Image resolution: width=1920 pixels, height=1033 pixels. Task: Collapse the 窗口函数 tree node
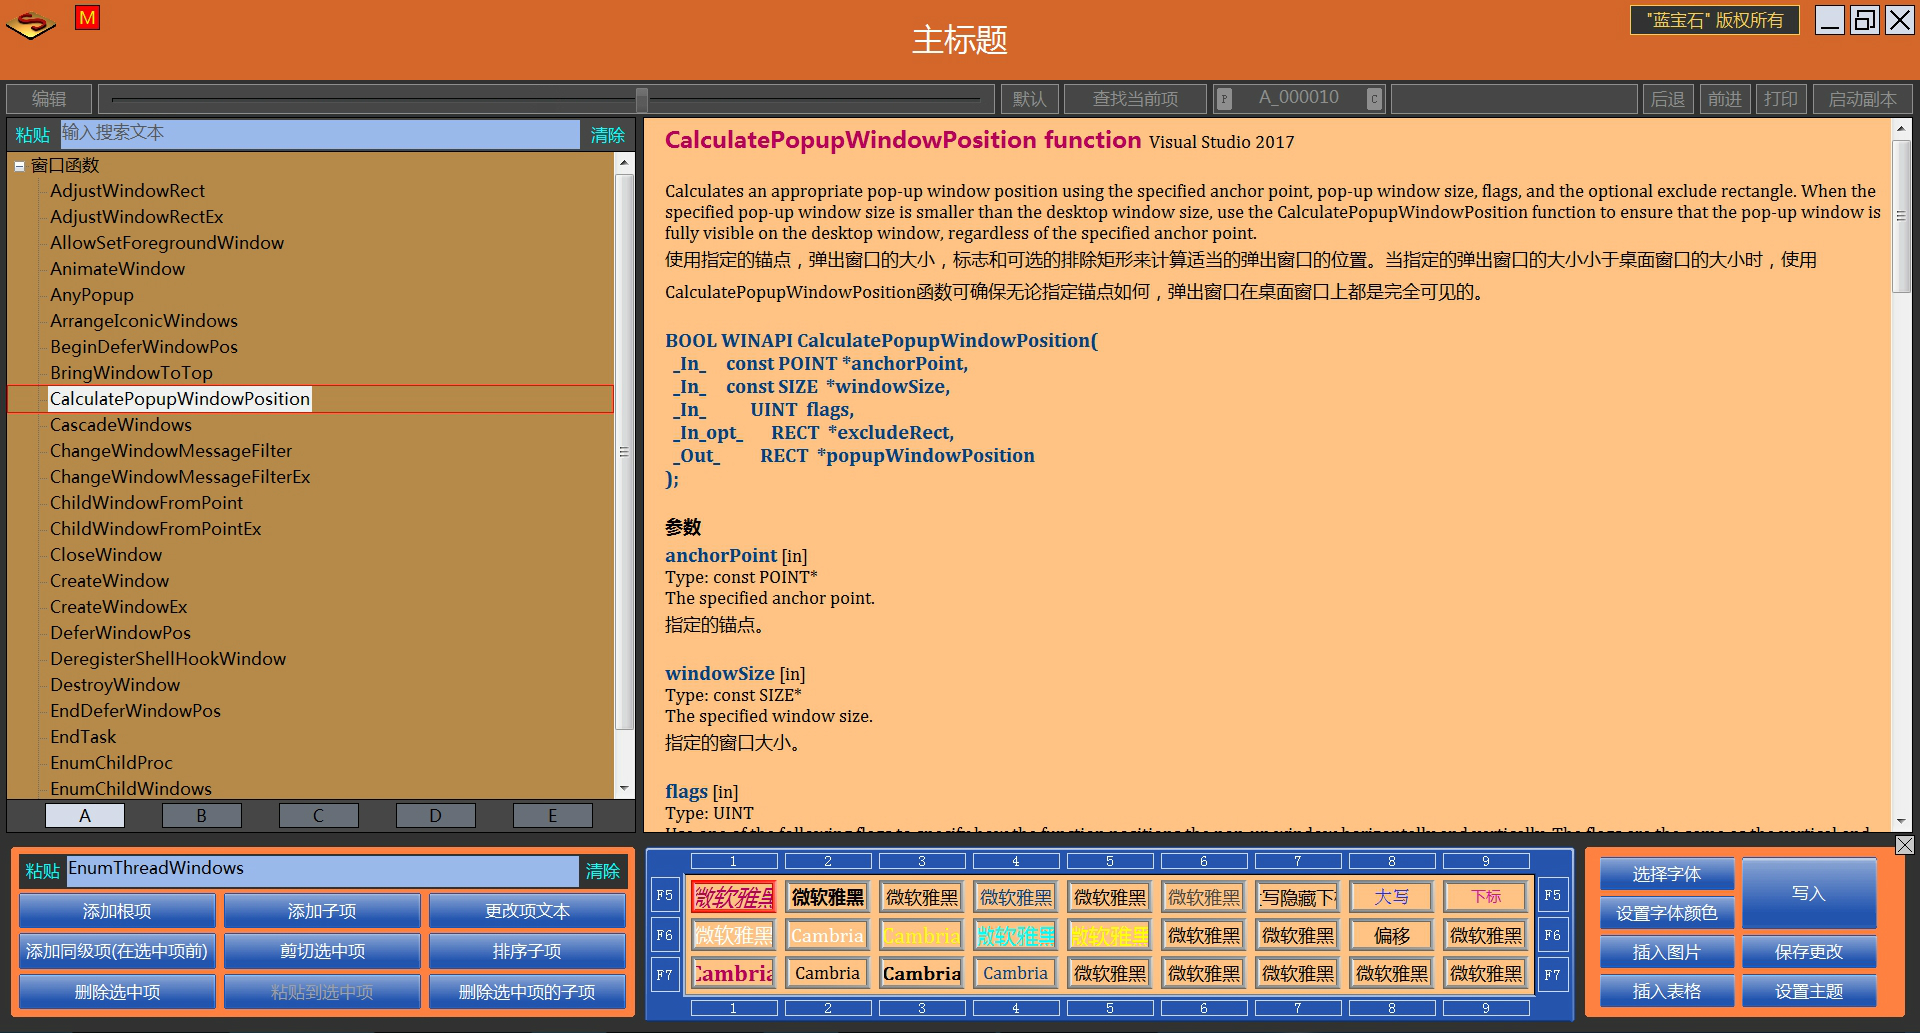click(19, 166)
